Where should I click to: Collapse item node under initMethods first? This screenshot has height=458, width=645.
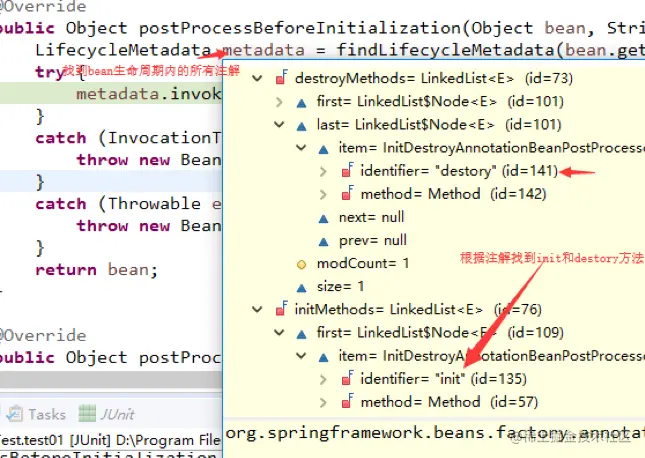(302, 356)
